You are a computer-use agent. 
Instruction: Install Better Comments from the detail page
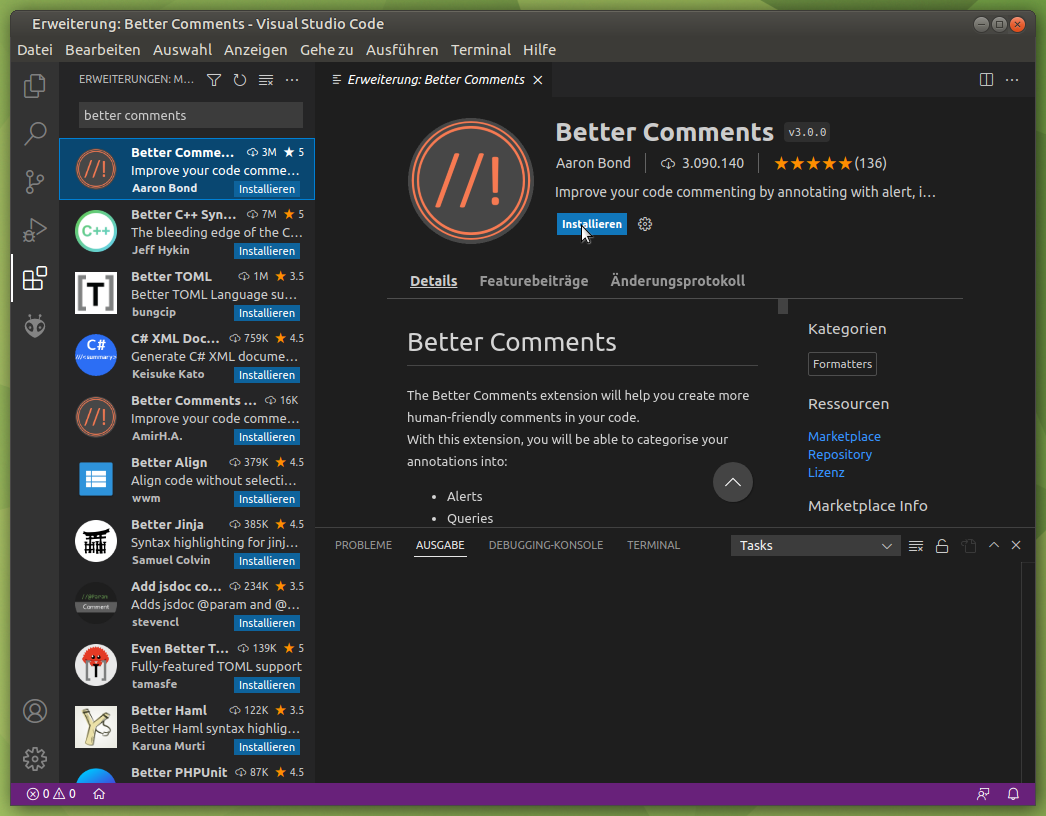click(592, 224)
